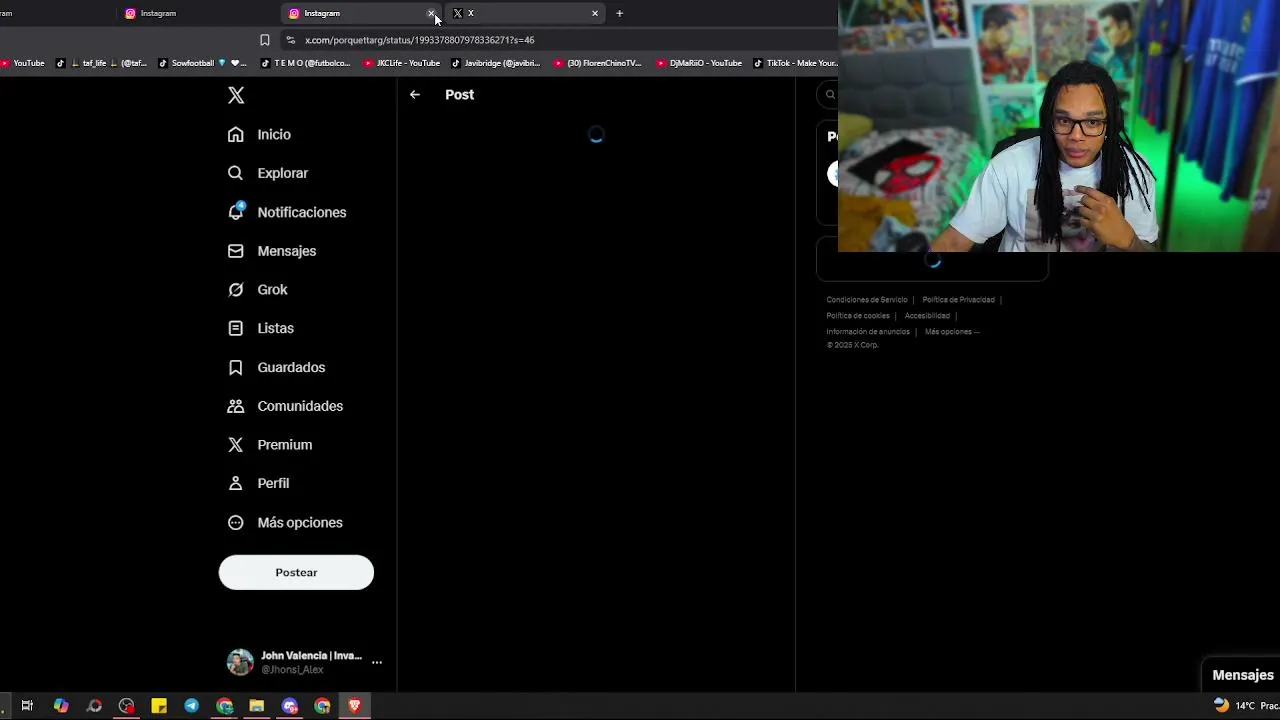1280x720 pixels.
Task: Open File Explorer from the taskbar
Action: tap(257, 706)
